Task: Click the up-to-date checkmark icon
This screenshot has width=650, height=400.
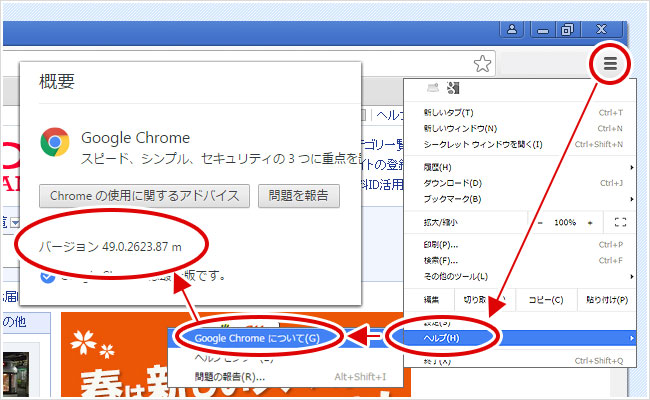Action: pos(47,277)
